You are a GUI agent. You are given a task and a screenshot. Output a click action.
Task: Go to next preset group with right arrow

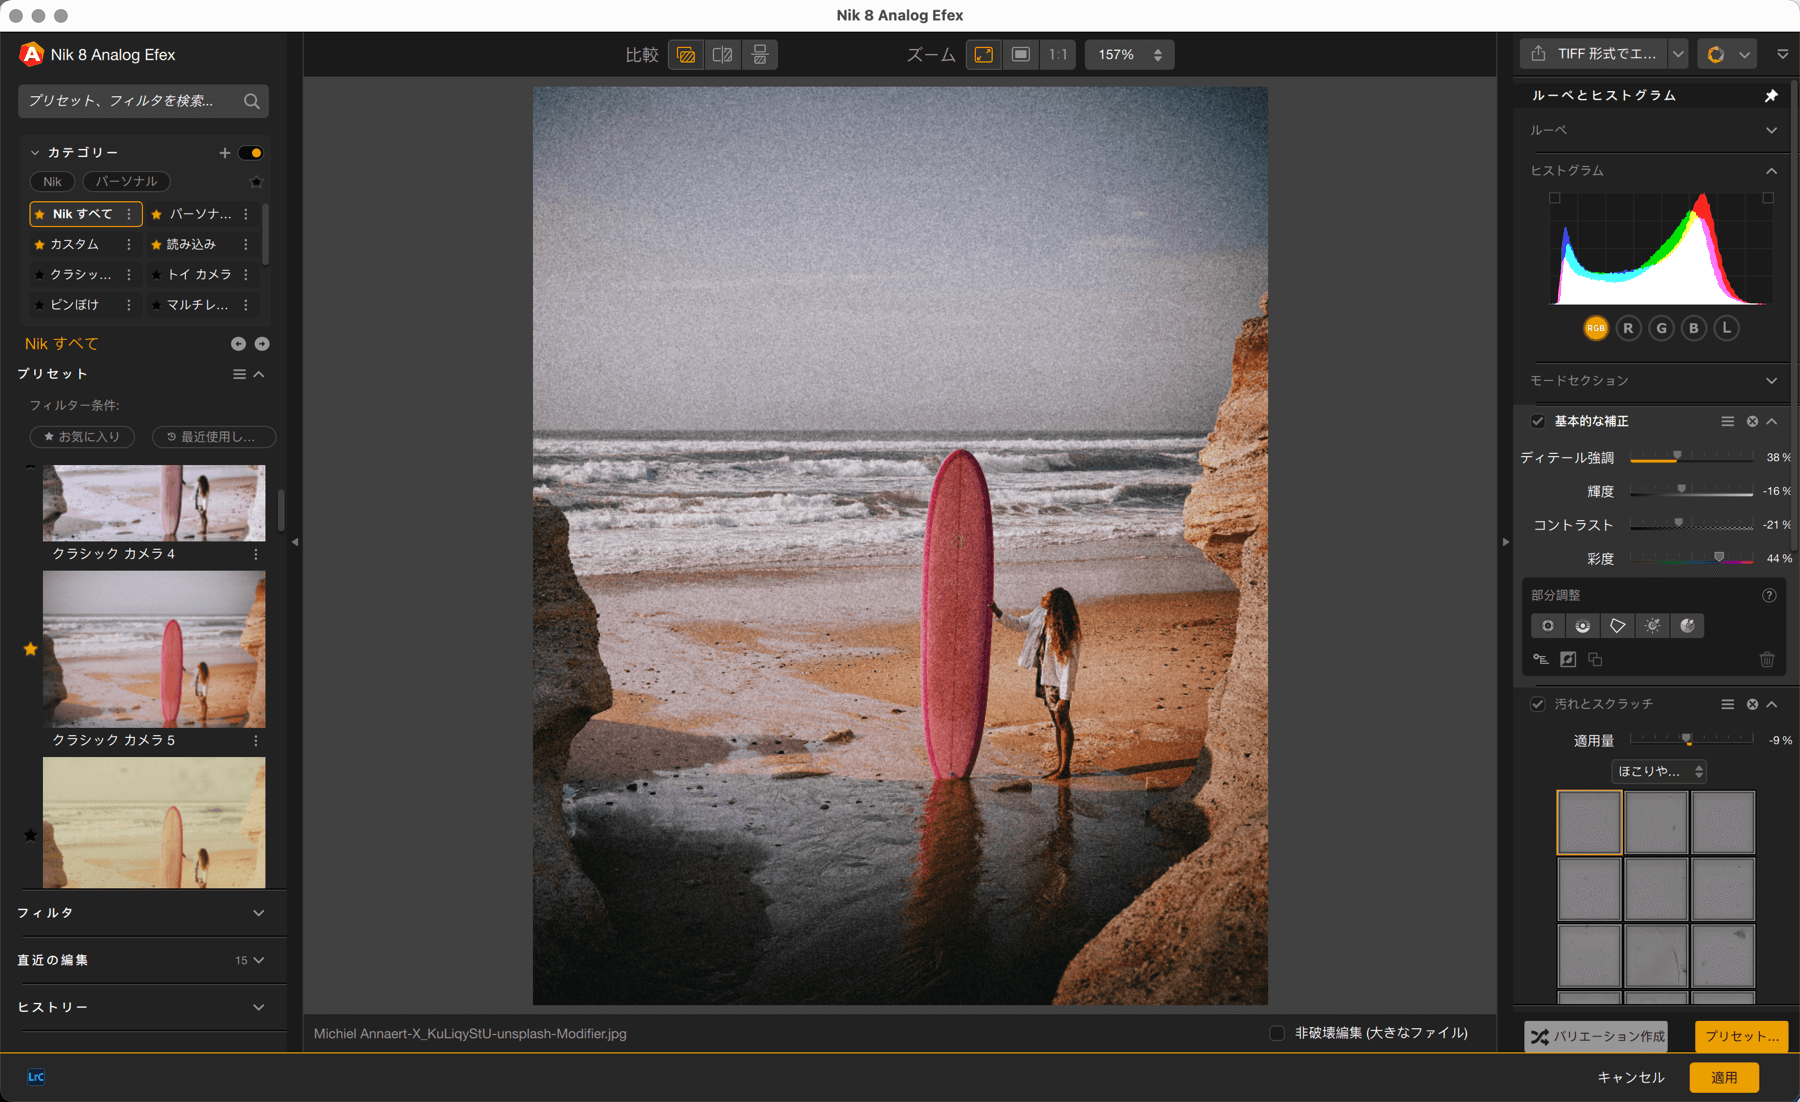(x=262, y=344)
